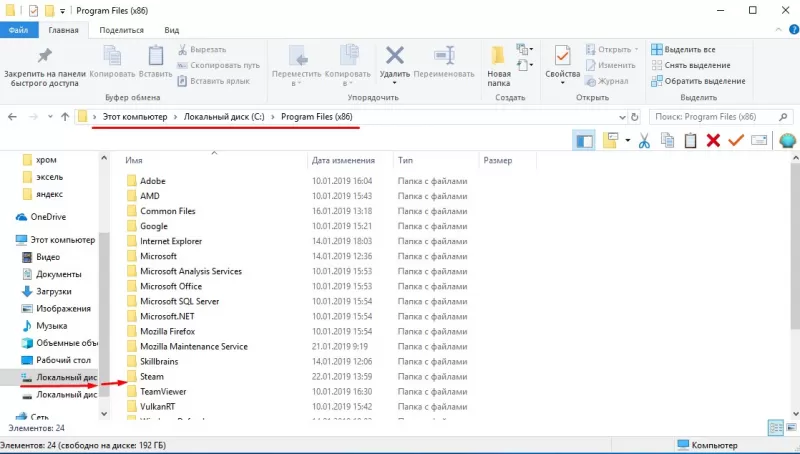This screenshot has width=800, height=454.
Task: Go up one folder level
Action: coord(65,117)
